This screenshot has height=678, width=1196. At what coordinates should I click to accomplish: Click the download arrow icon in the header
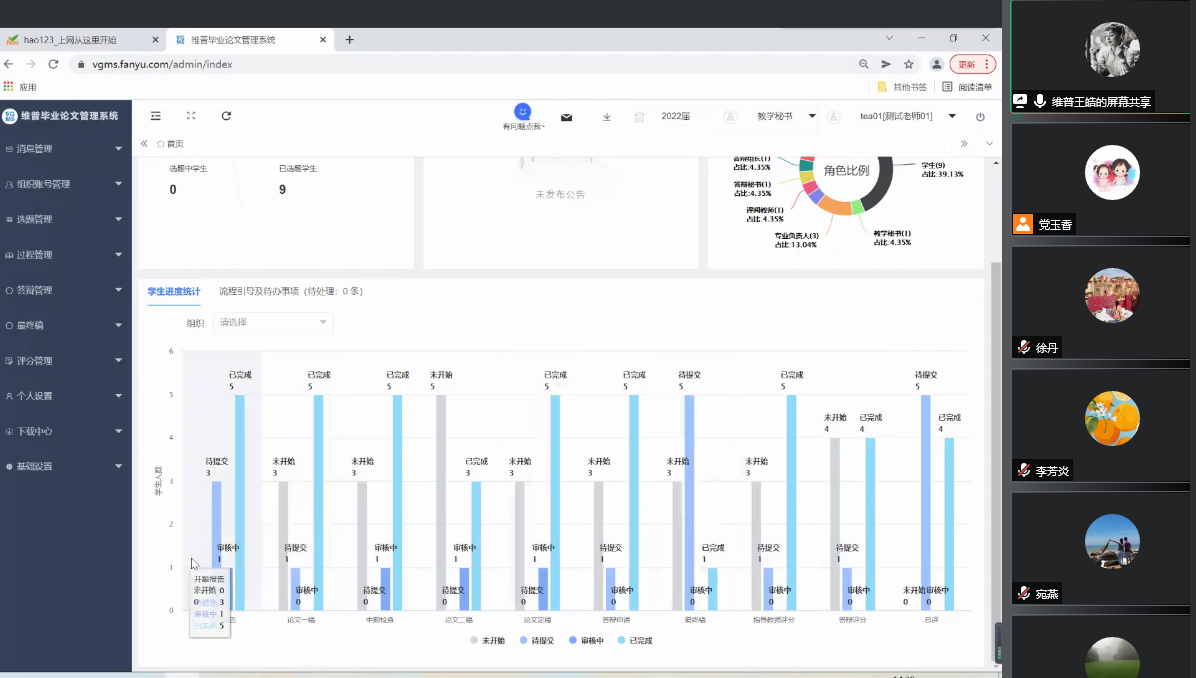pyautogui.click(x=607, y=117)
